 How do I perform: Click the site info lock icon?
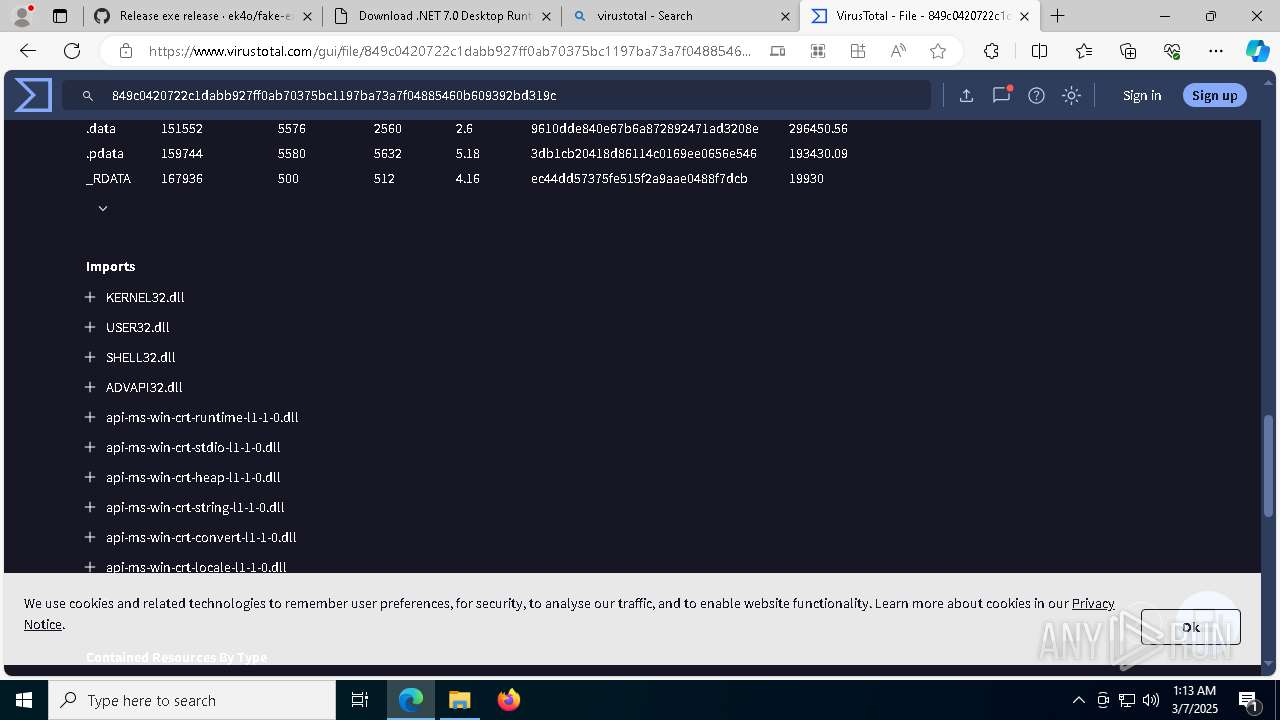[x=125, y=51]
